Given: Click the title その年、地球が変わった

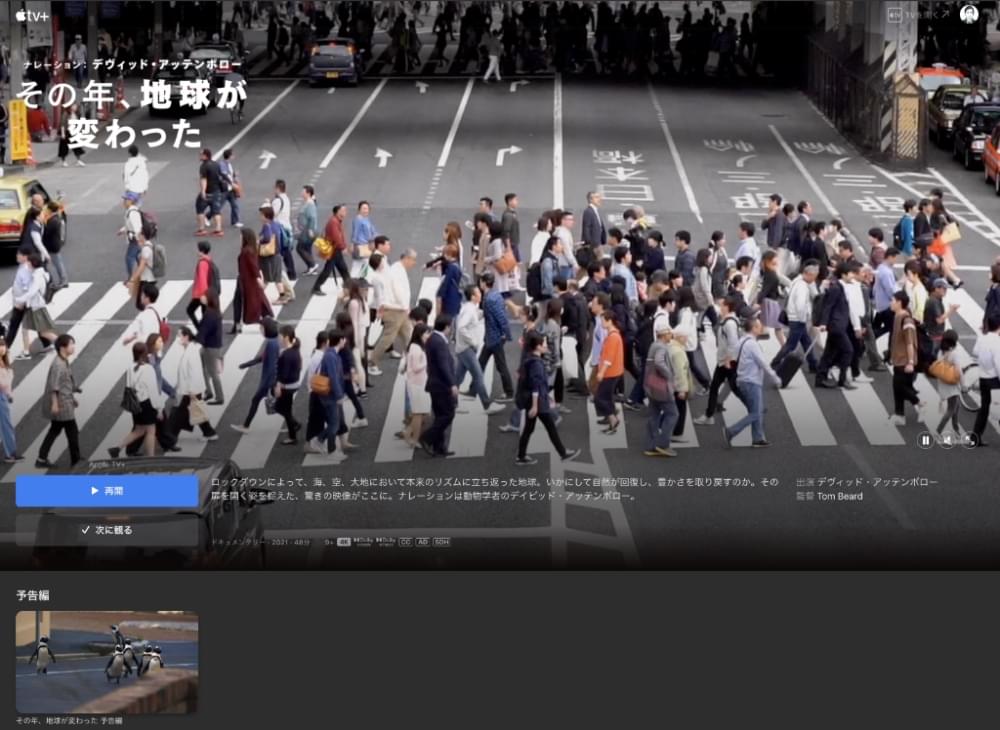Looking at the screenshot, I should click(130, 113).
